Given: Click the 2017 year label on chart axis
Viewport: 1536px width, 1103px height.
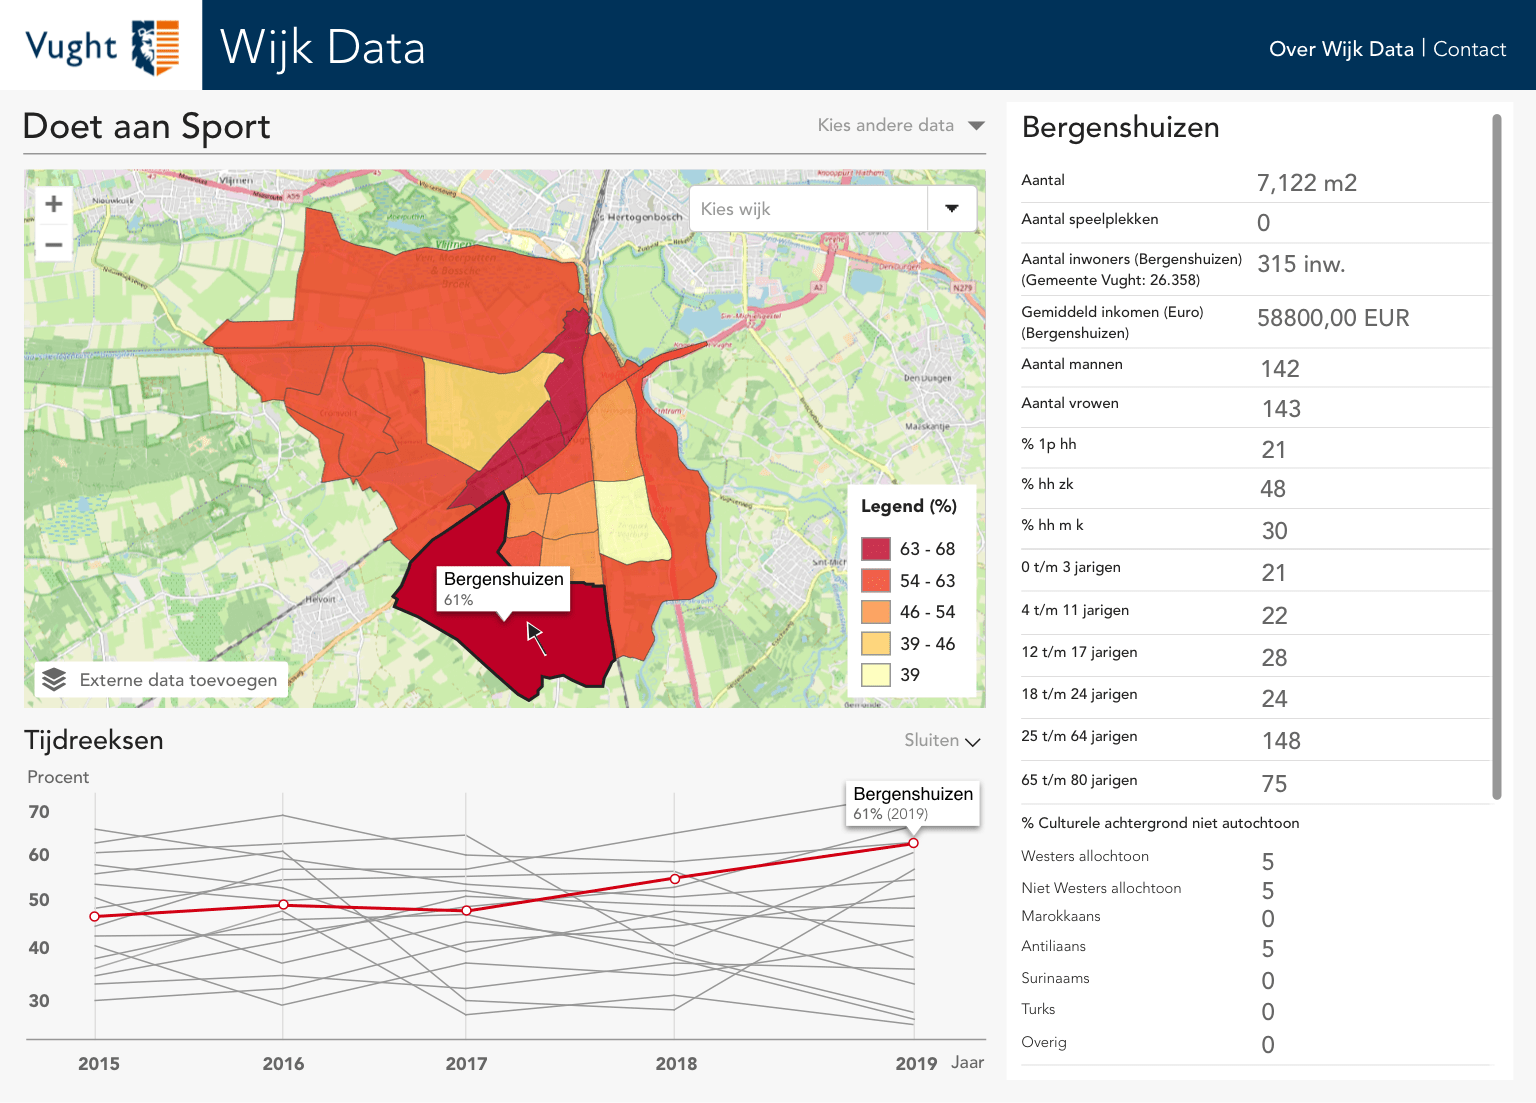Looking at the screenshot, I should coord(467,1064).
